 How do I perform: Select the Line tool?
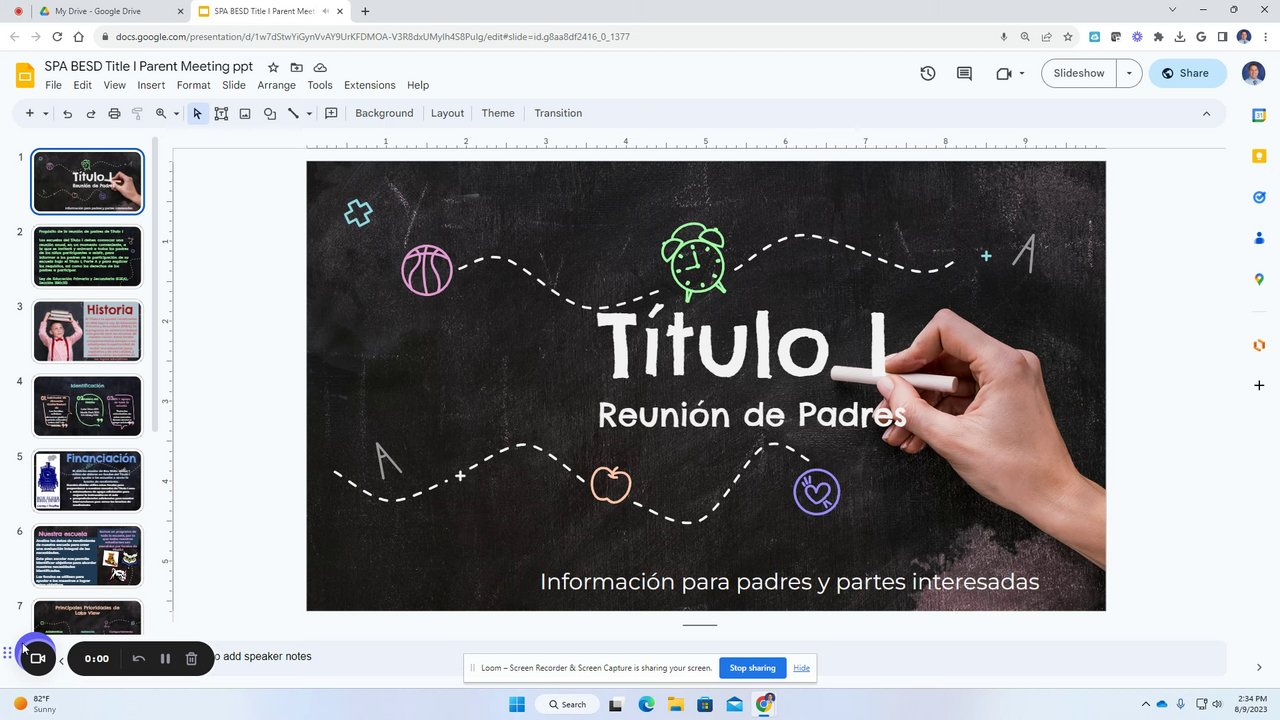293,114
